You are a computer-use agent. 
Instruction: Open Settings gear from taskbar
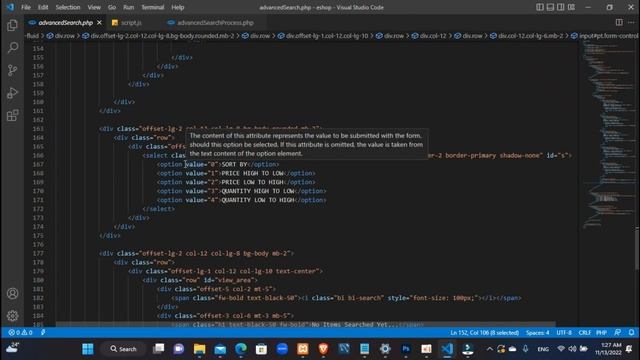click(x=385, y=349)
